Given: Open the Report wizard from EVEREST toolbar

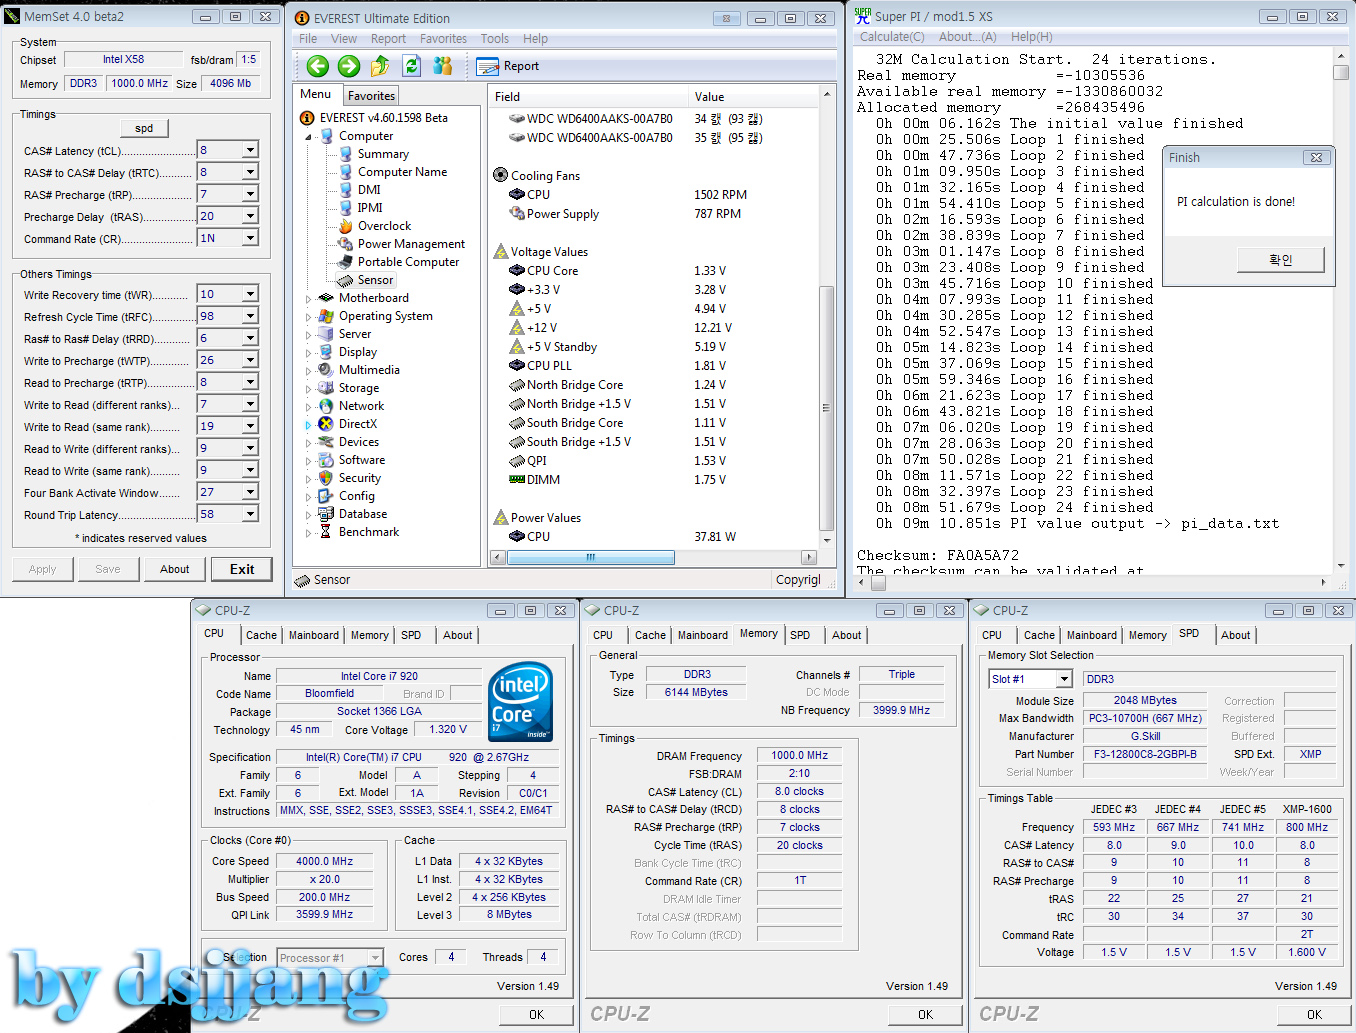Looking at the screenshot, I should click(508, 66).
